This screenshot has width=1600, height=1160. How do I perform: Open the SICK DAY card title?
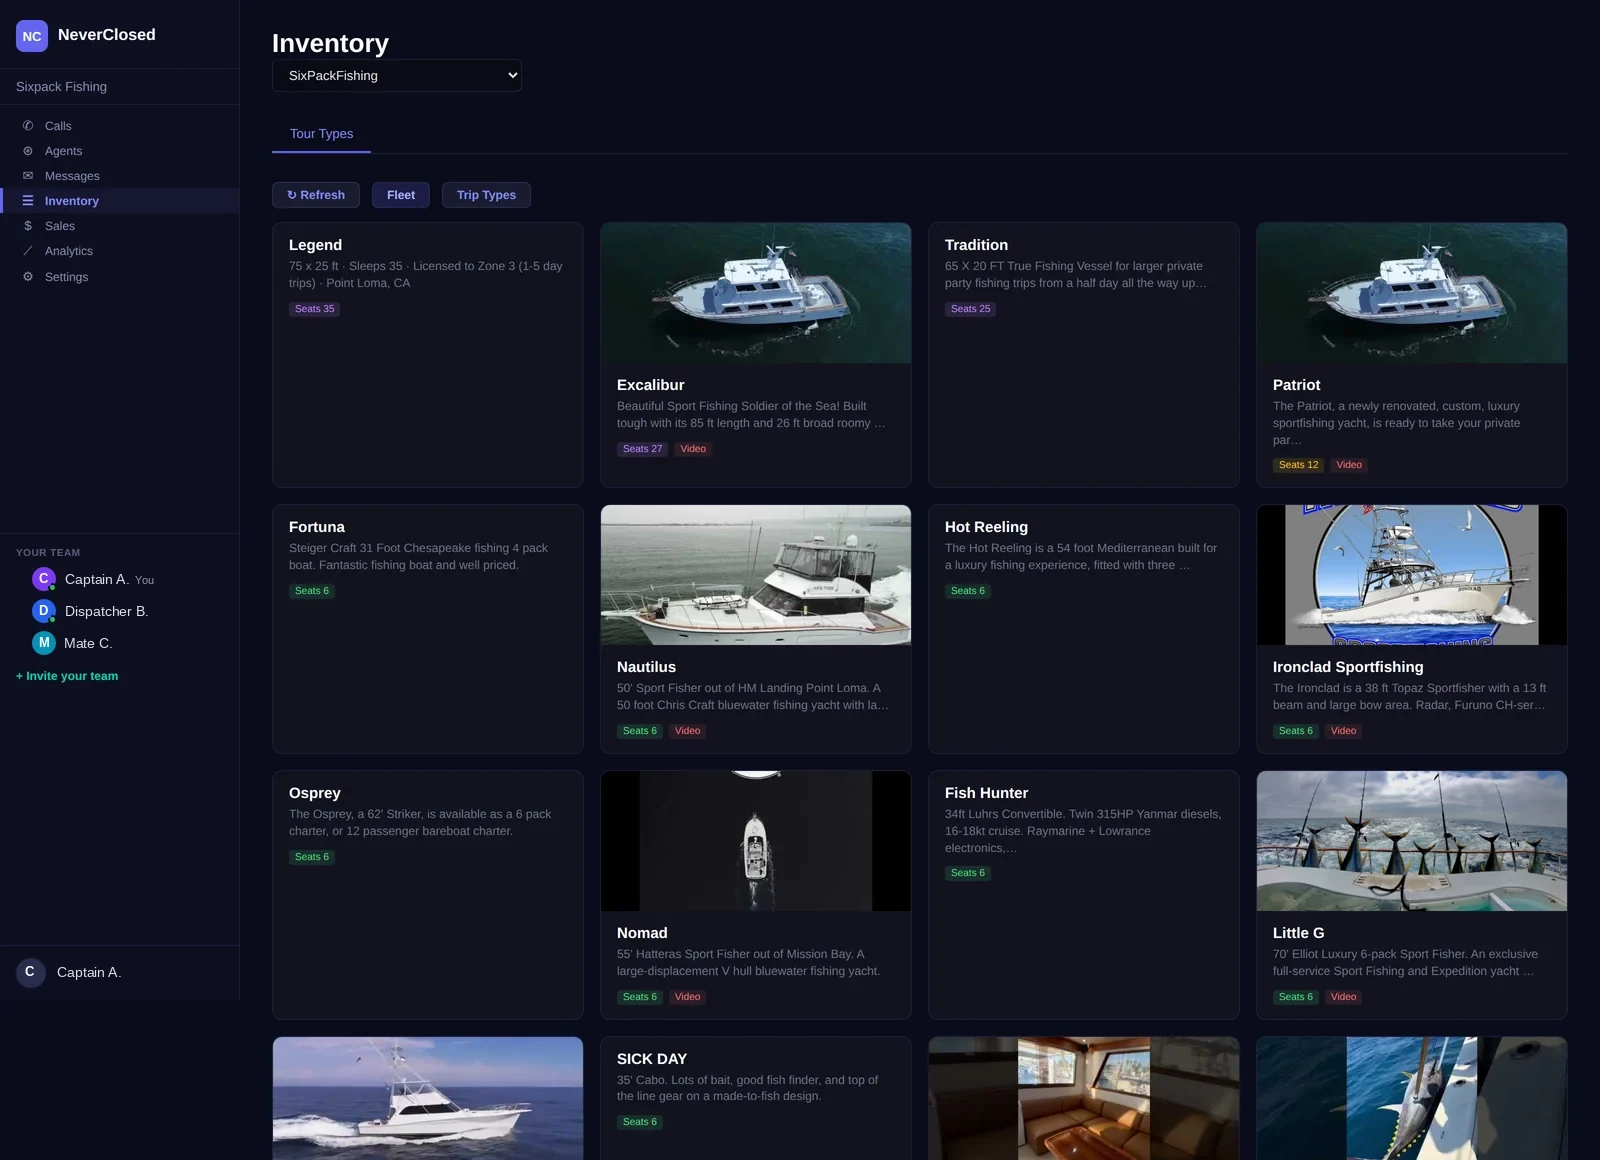[x=652, y=1059]
